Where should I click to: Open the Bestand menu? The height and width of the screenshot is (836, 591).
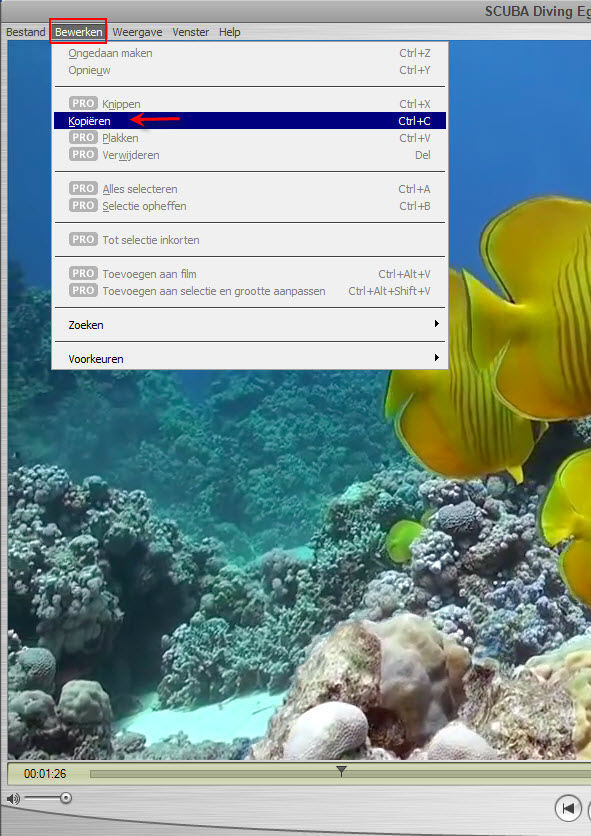coord(26,32)
